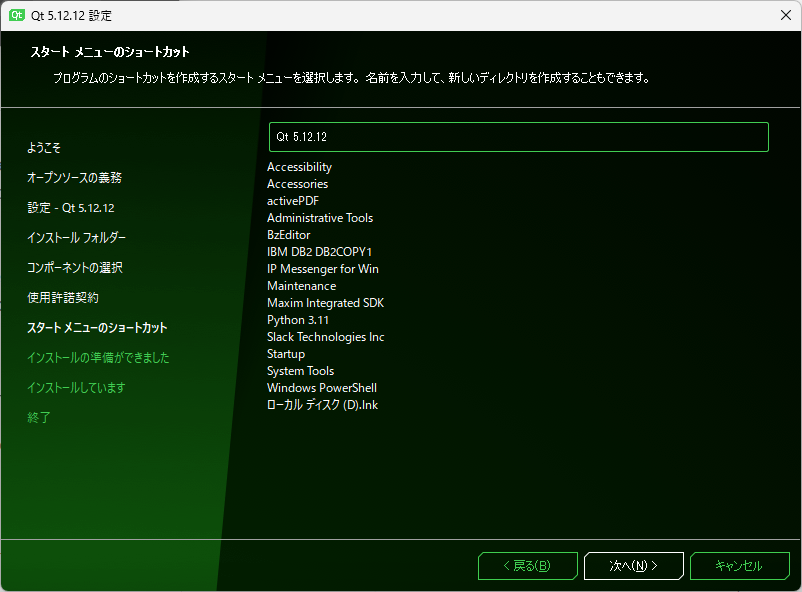Viewport: 802px width, 592px height.
Task: Select IBM DB2 DB2COPY1 entry
Action: click(319, 252)
